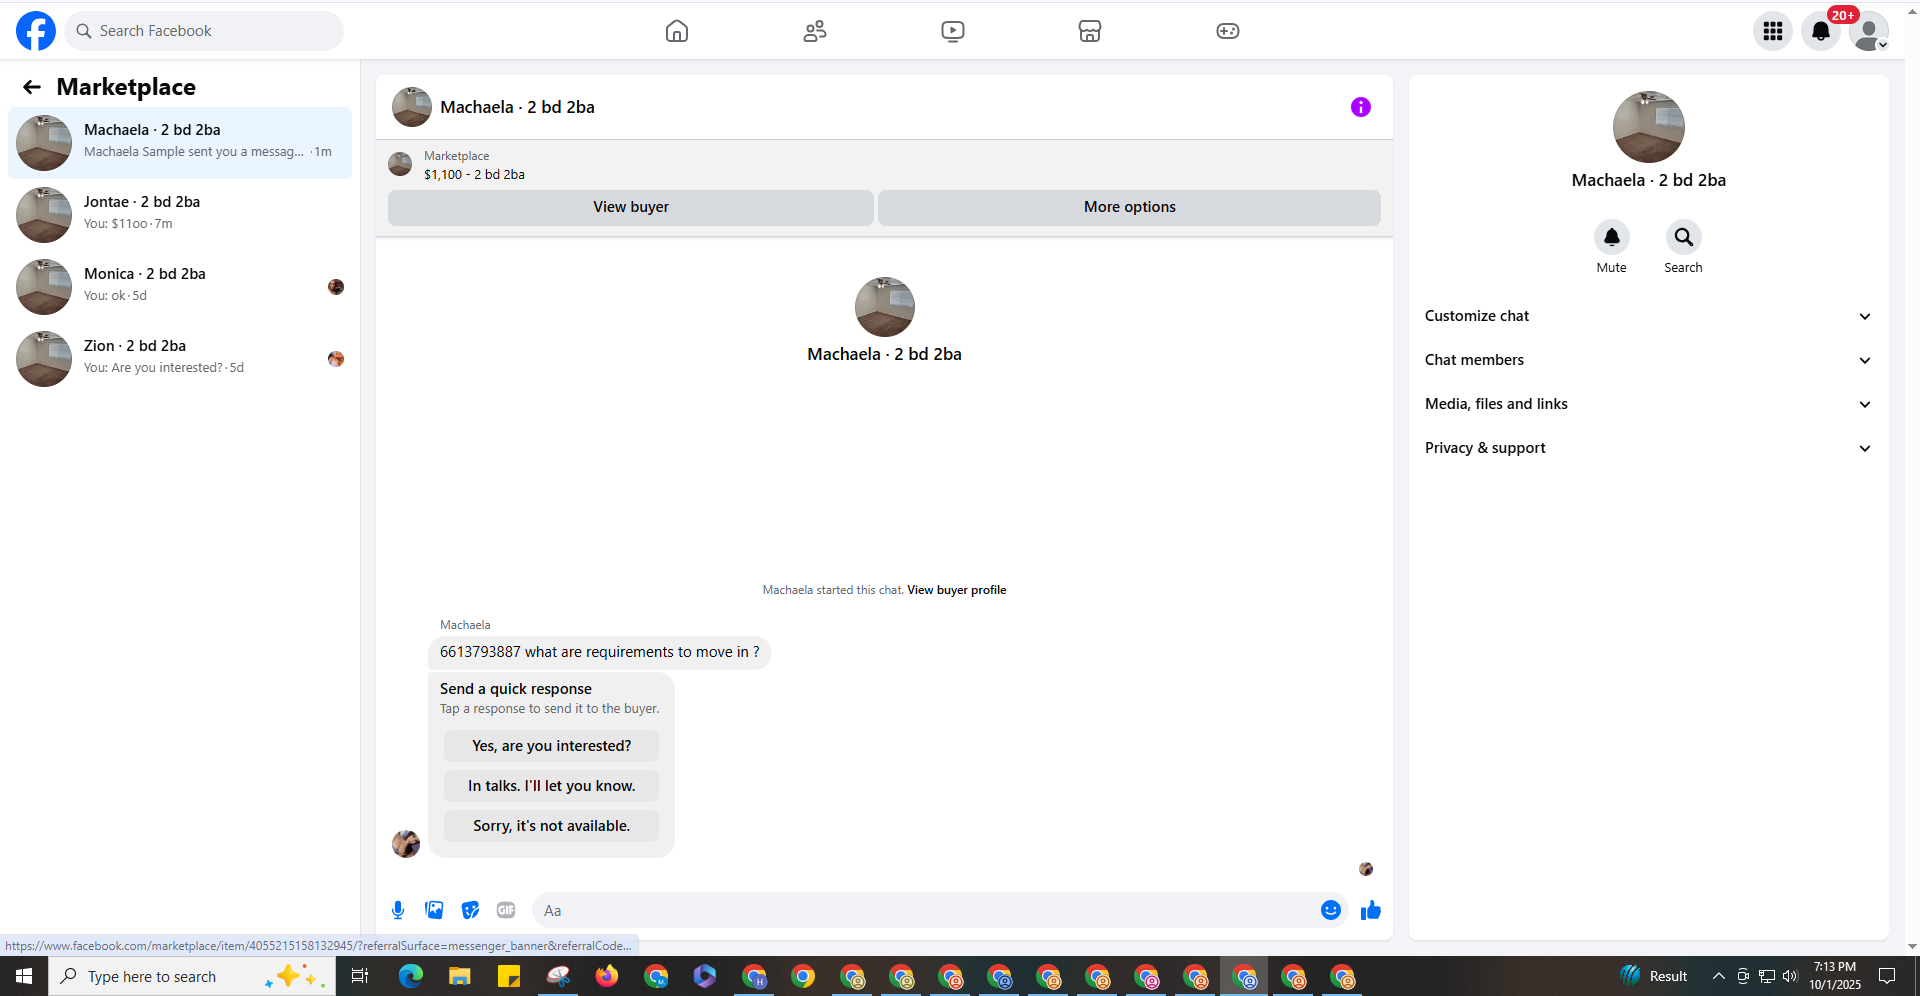Image resolution: width=1920 pixels, height=996 pixels.
Task: Click the More options button
Action: (1130, 207)
